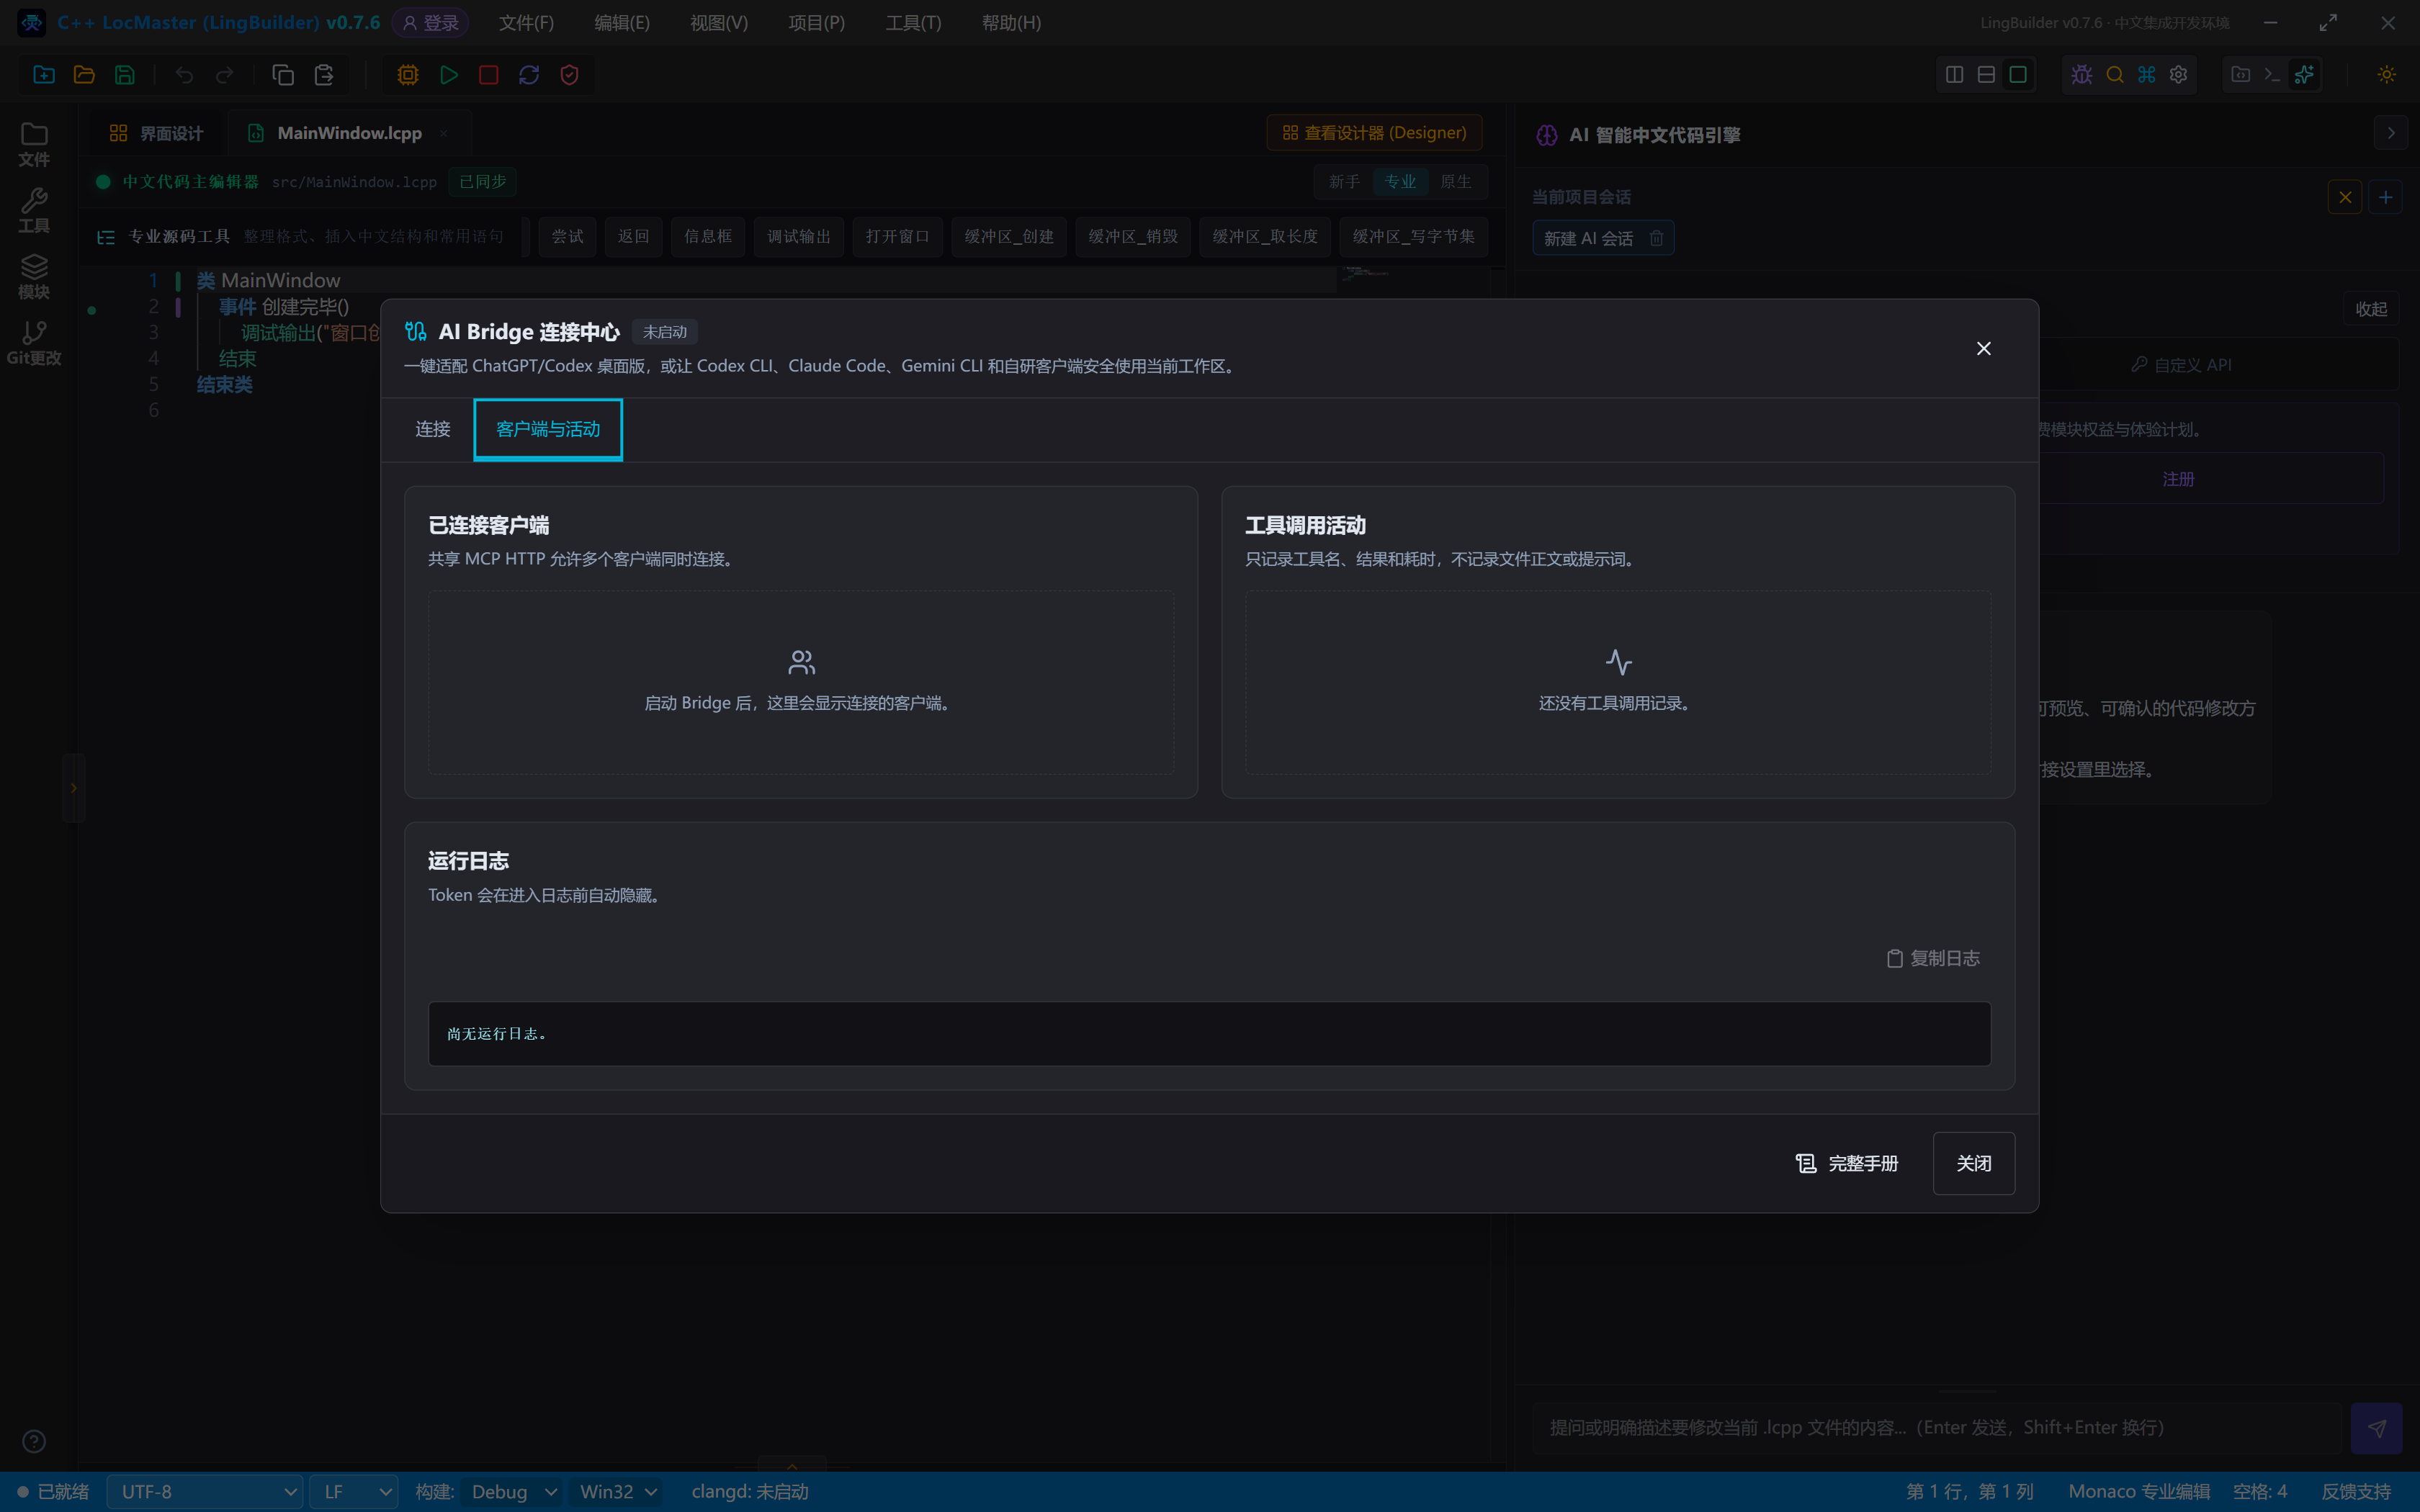Open settings gear icon in toolbar

point(2179,75)
